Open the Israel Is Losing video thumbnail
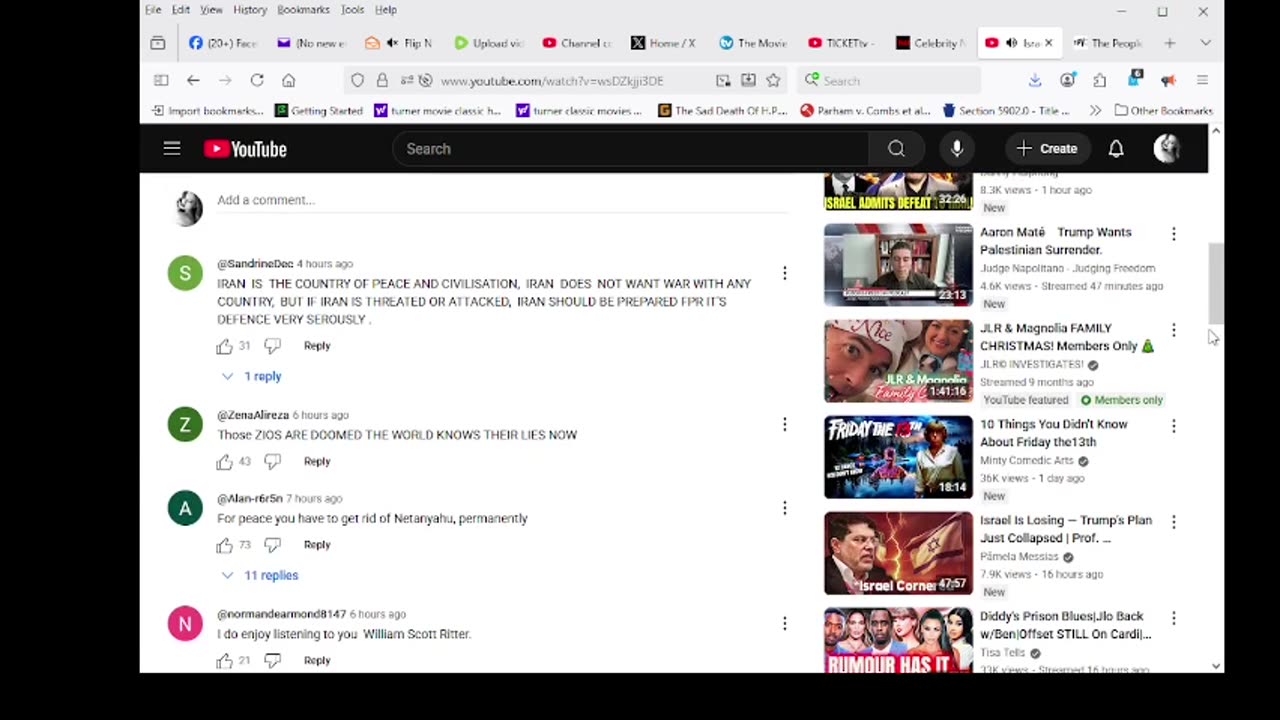Screen dimensions: 1280x720 point(898,553)
